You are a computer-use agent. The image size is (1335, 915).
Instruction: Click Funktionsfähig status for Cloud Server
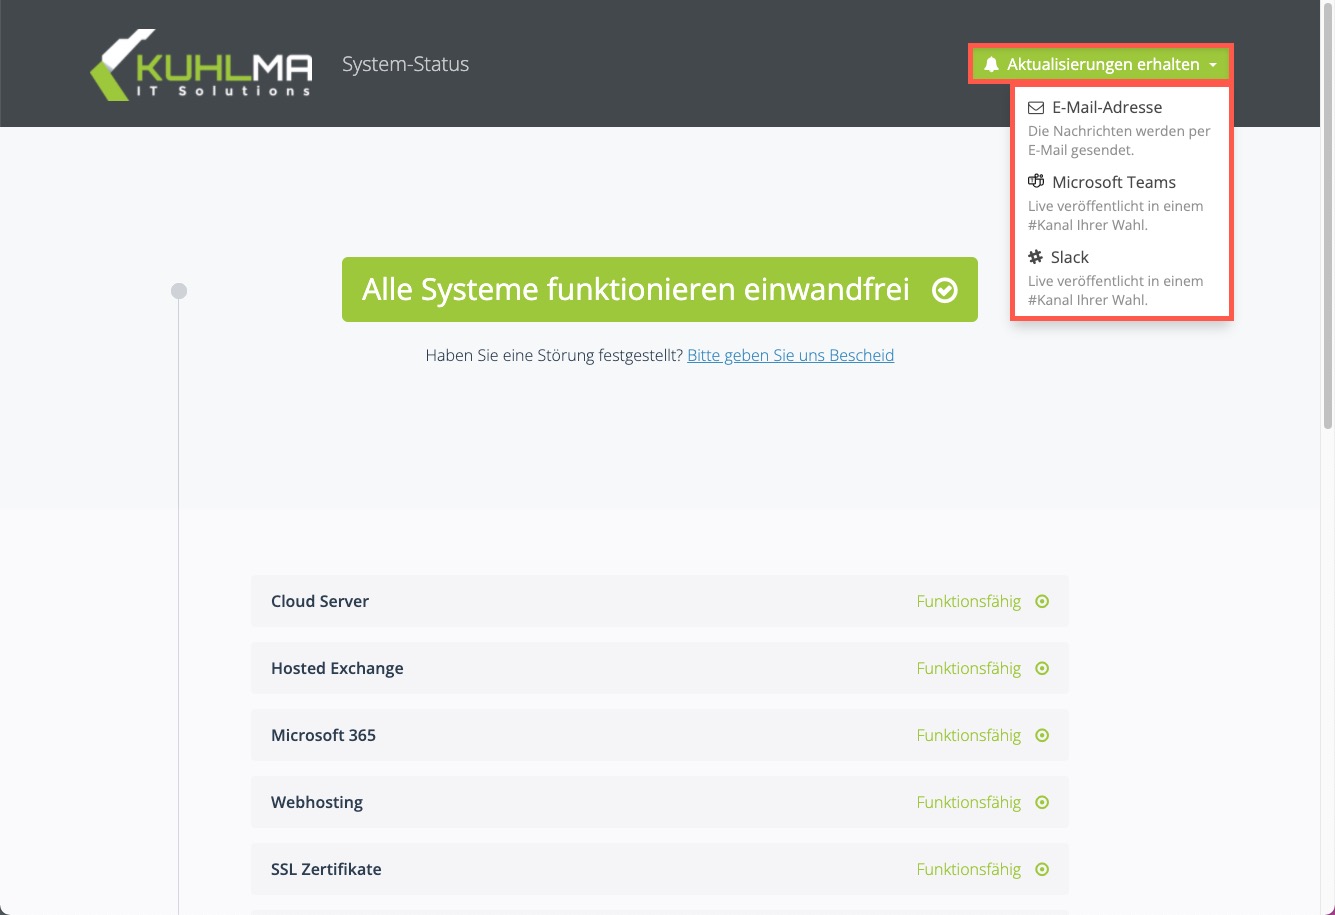click(x=968, y=601)
